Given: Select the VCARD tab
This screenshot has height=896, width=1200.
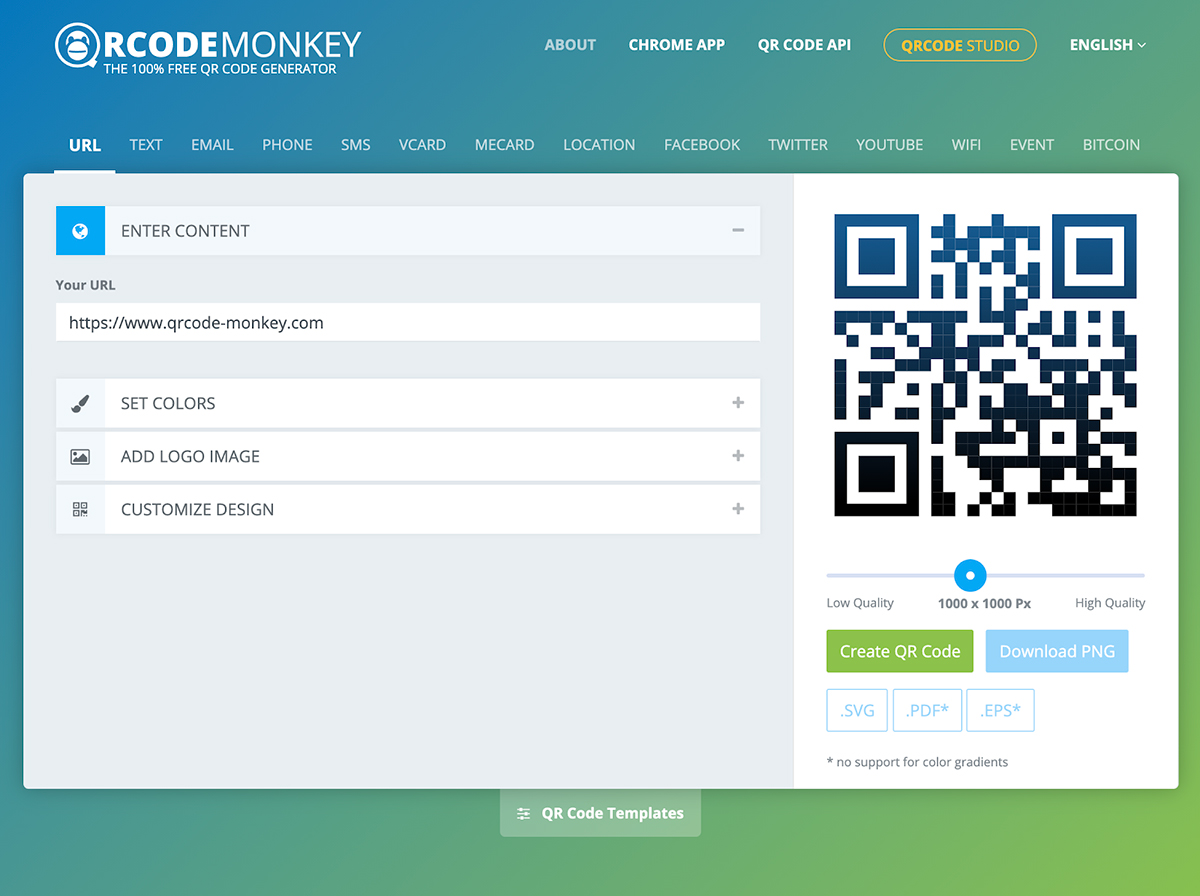Looking at the screenshot, I should pos(422,145).
